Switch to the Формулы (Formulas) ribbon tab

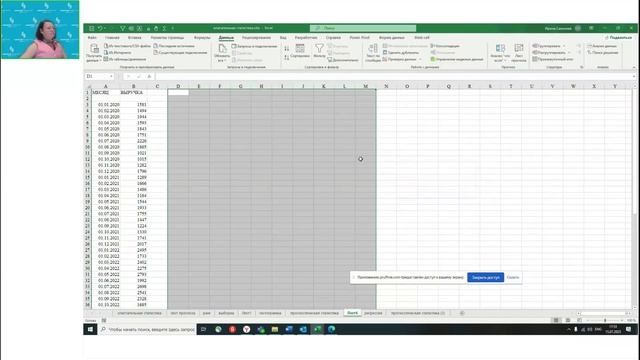tap(202, 38)
